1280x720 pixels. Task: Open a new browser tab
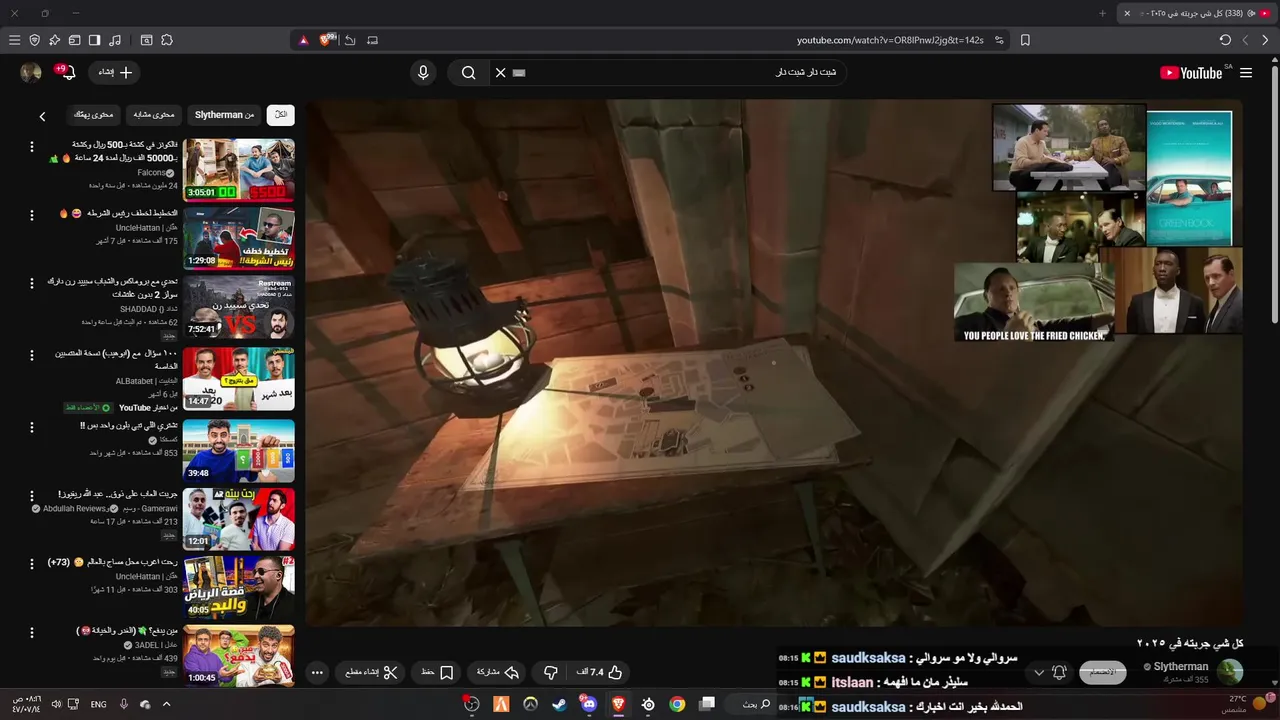[1103, 13]
